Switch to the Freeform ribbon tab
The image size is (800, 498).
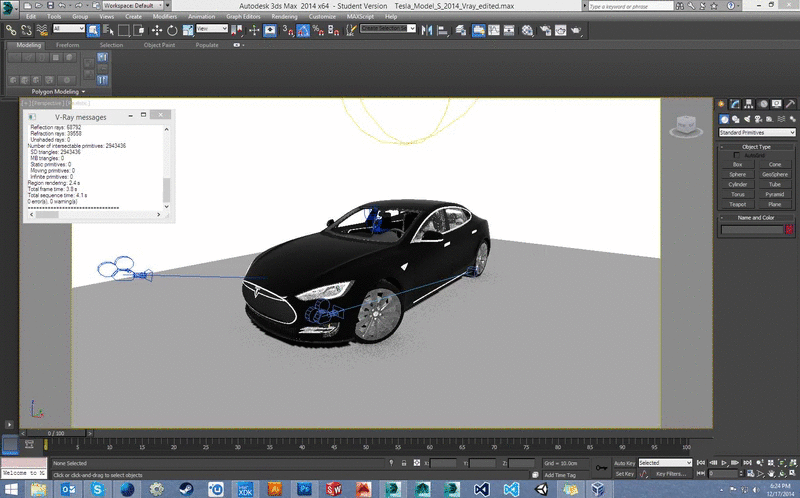(x=67, y=45)
